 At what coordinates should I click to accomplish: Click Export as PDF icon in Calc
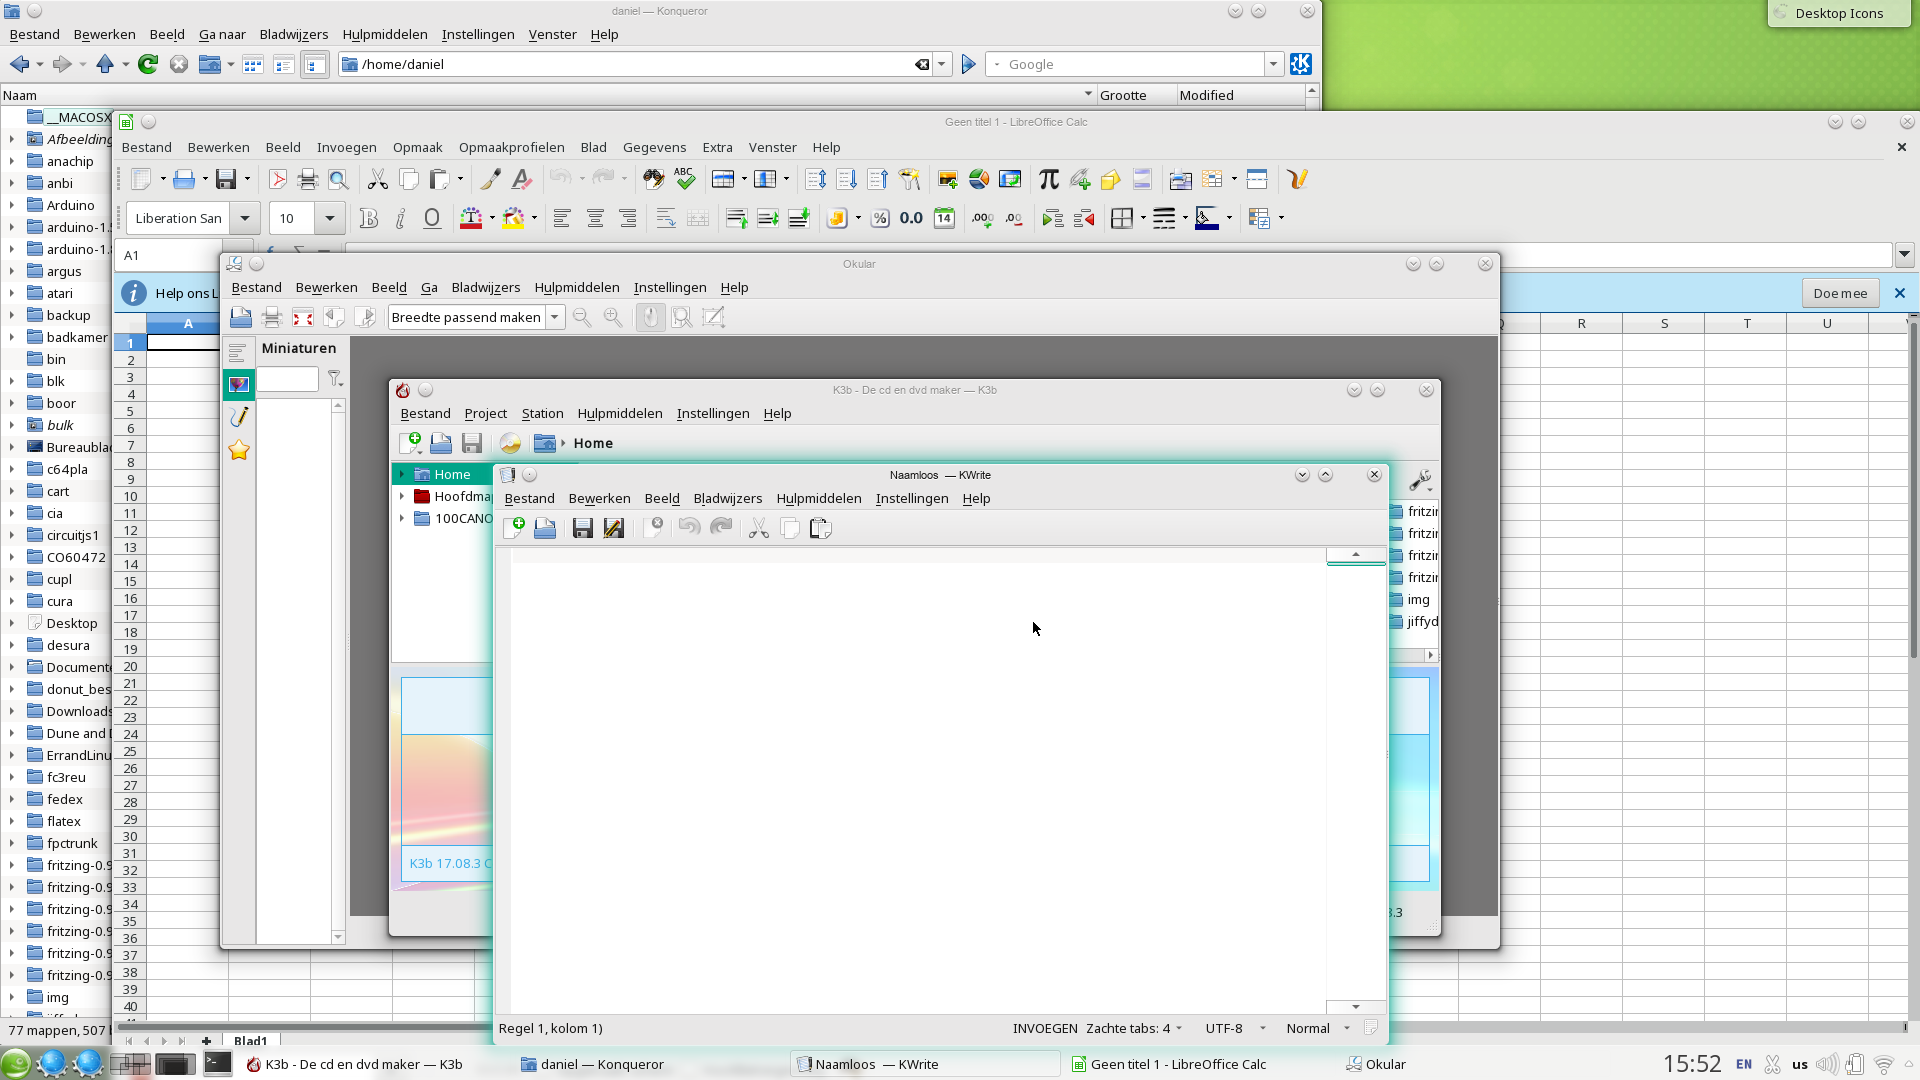tap(278, 179)
